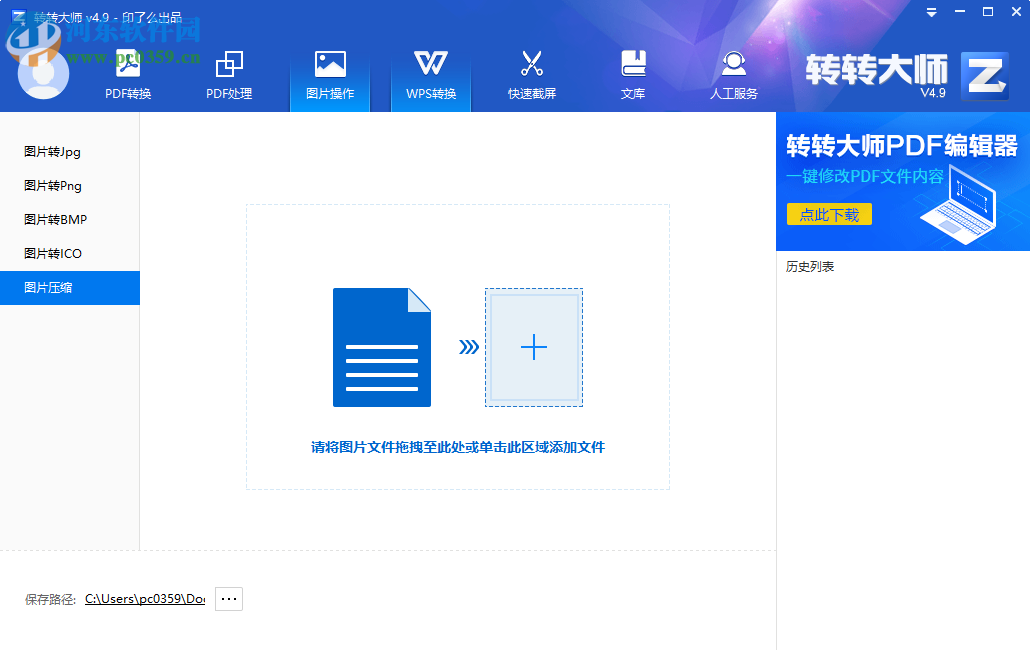Click the user avatar icon
The height and width of the screenshot is (650, 1030).
[x=42, y=73]
